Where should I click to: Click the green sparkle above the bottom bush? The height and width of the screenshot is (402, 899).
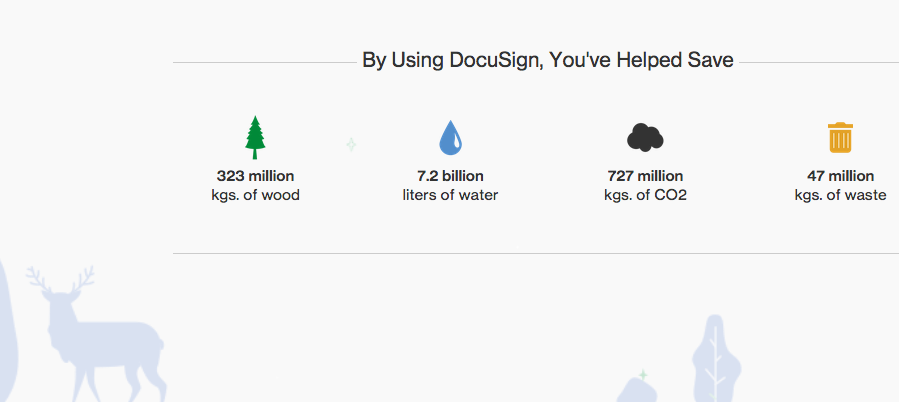tap(643, 375)
